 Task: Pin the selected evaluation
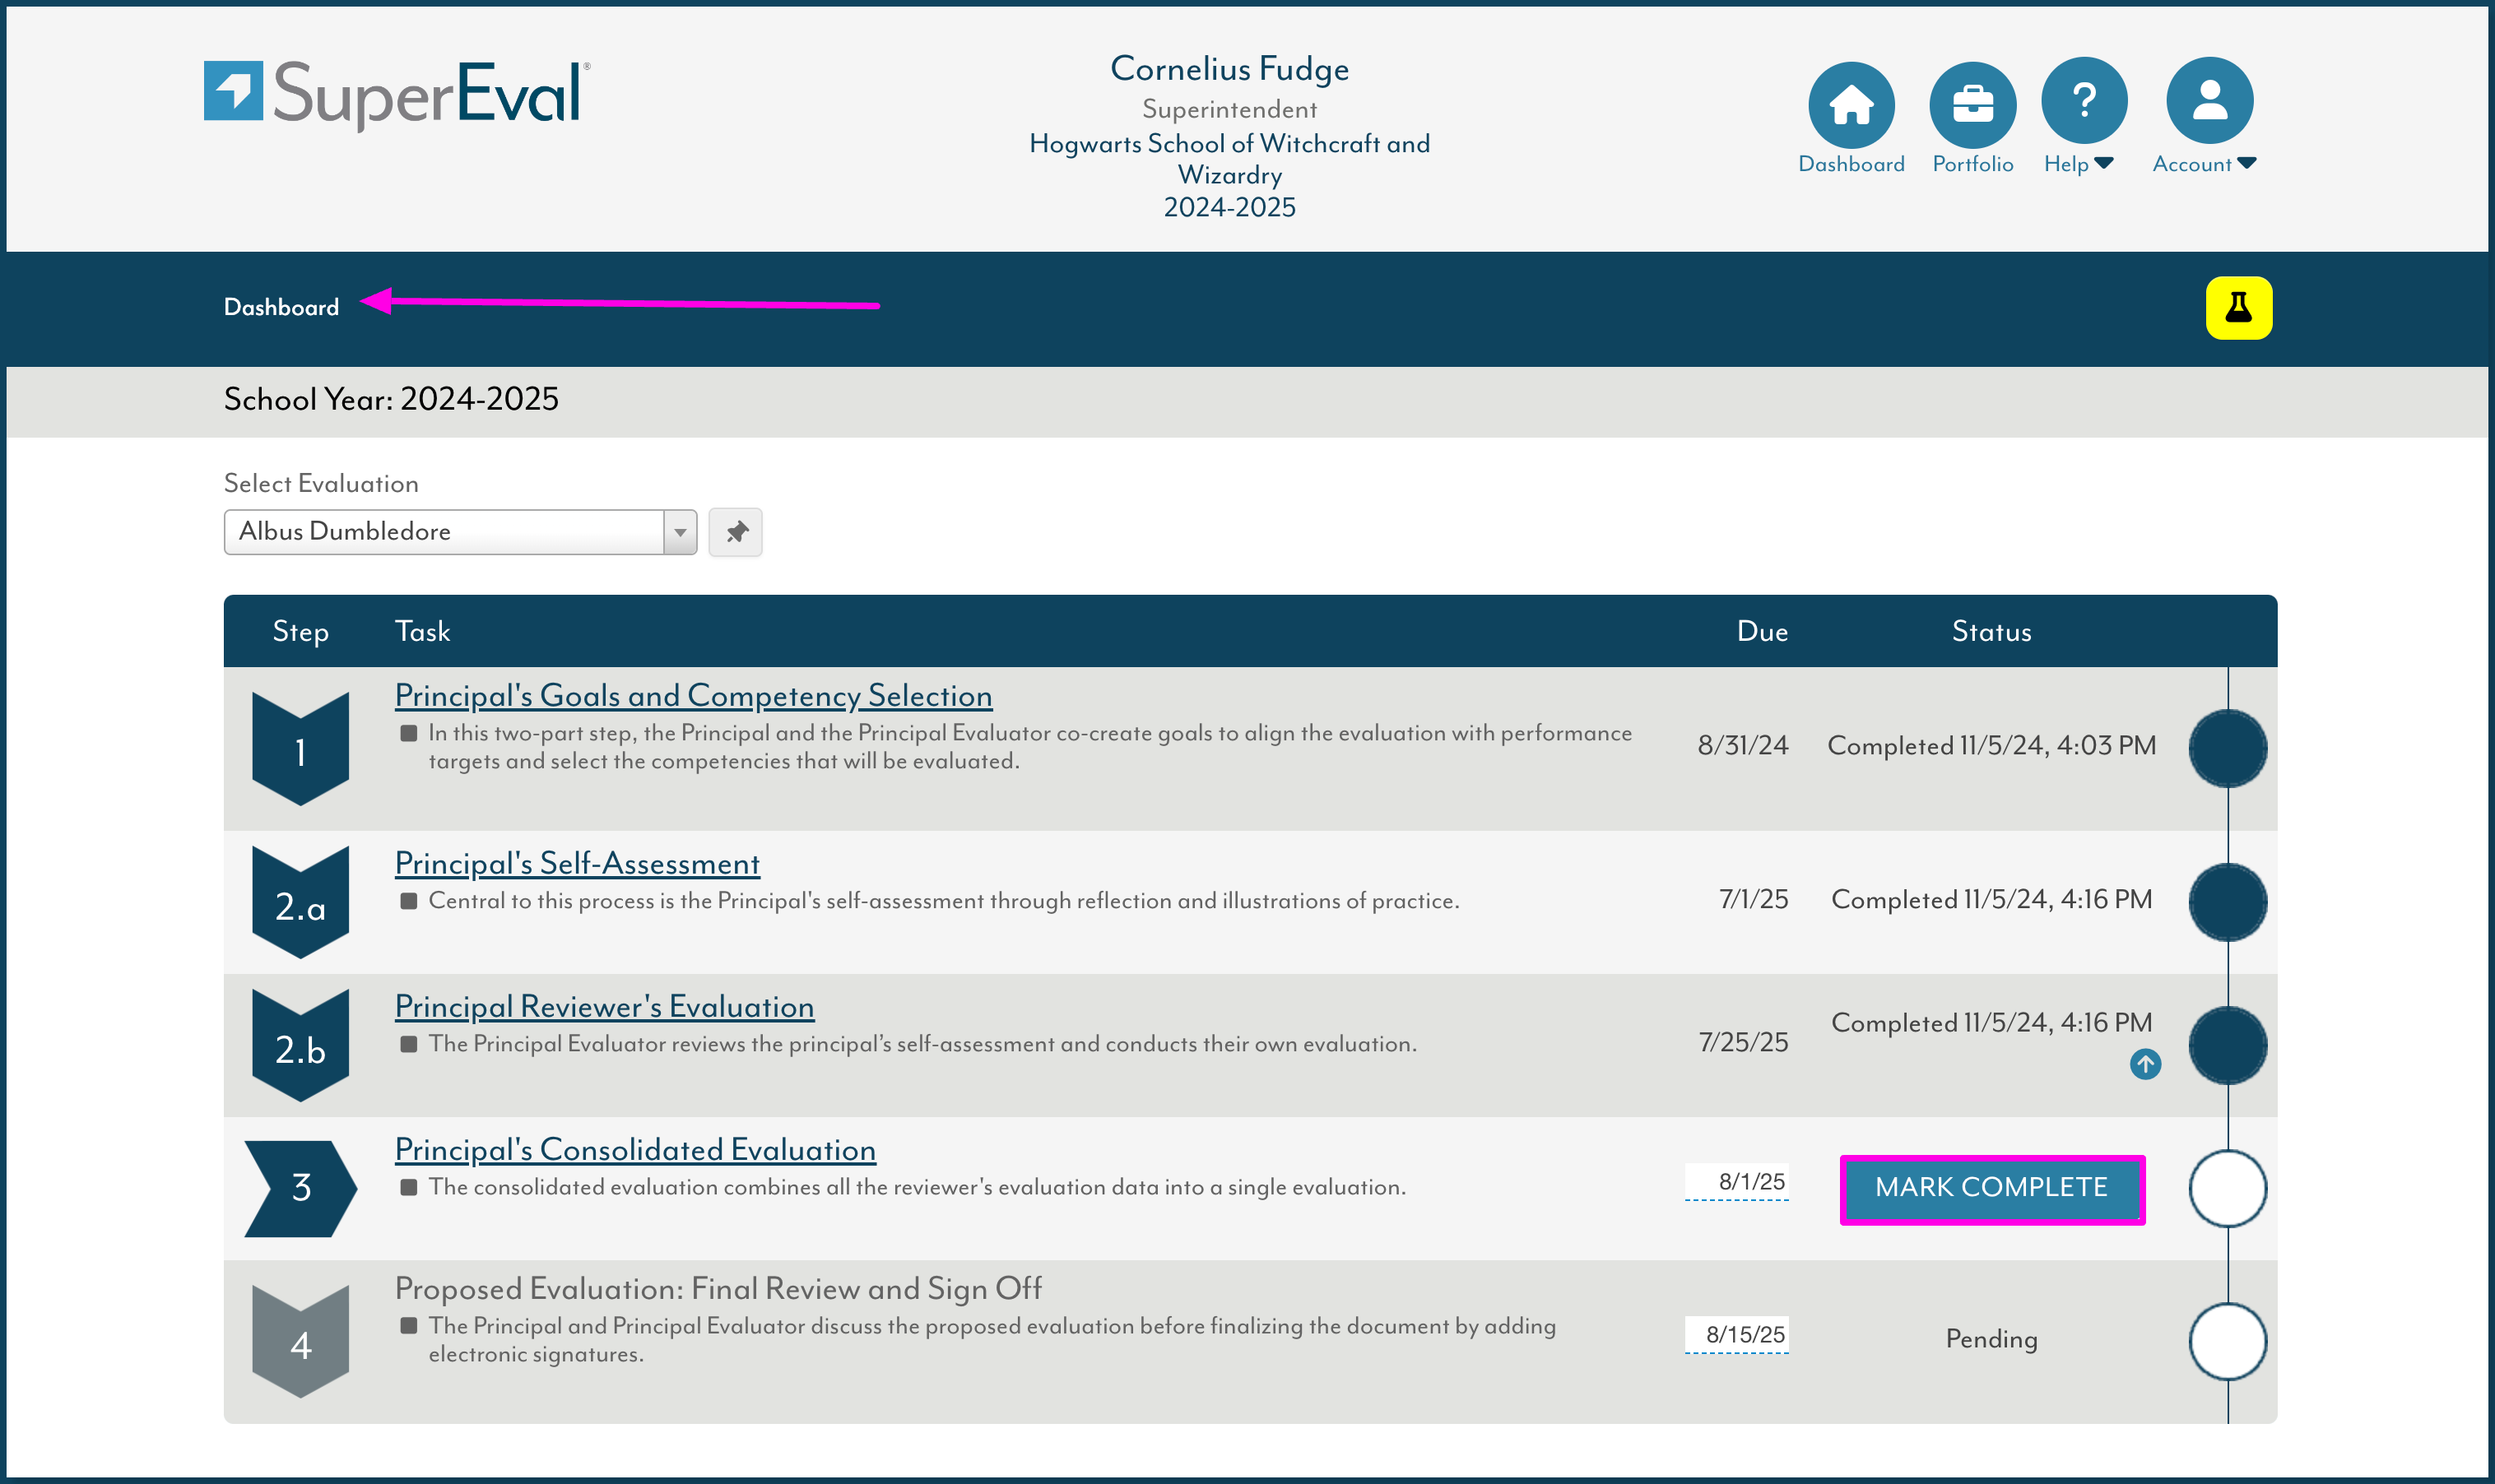click(735, 532)
